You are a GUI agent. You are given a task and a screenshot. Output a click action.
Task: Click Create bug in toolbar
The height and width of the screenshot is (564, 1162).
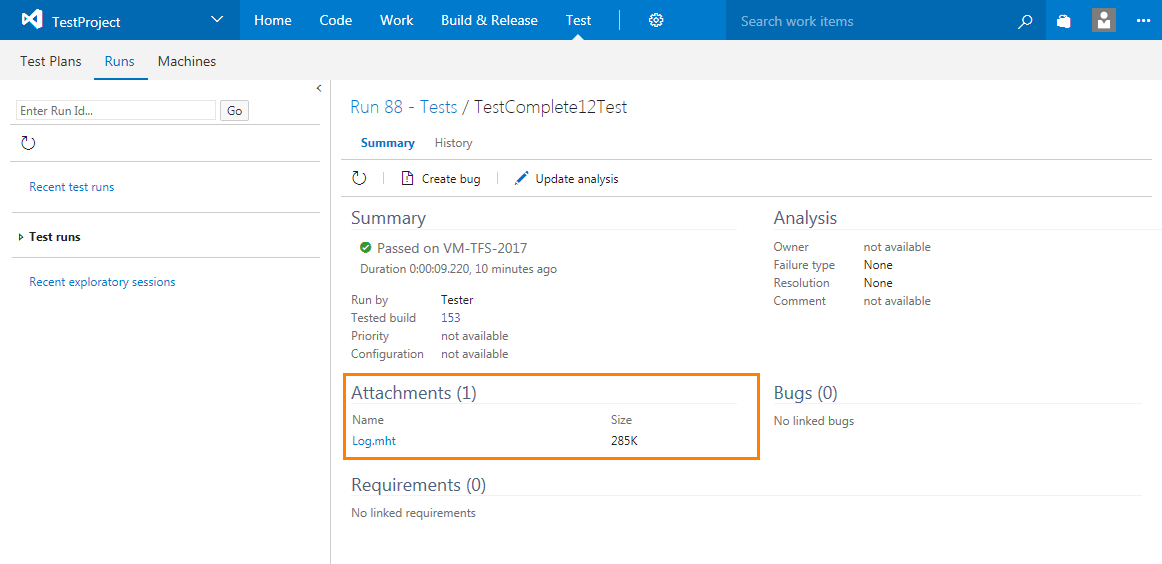[441, 179]
